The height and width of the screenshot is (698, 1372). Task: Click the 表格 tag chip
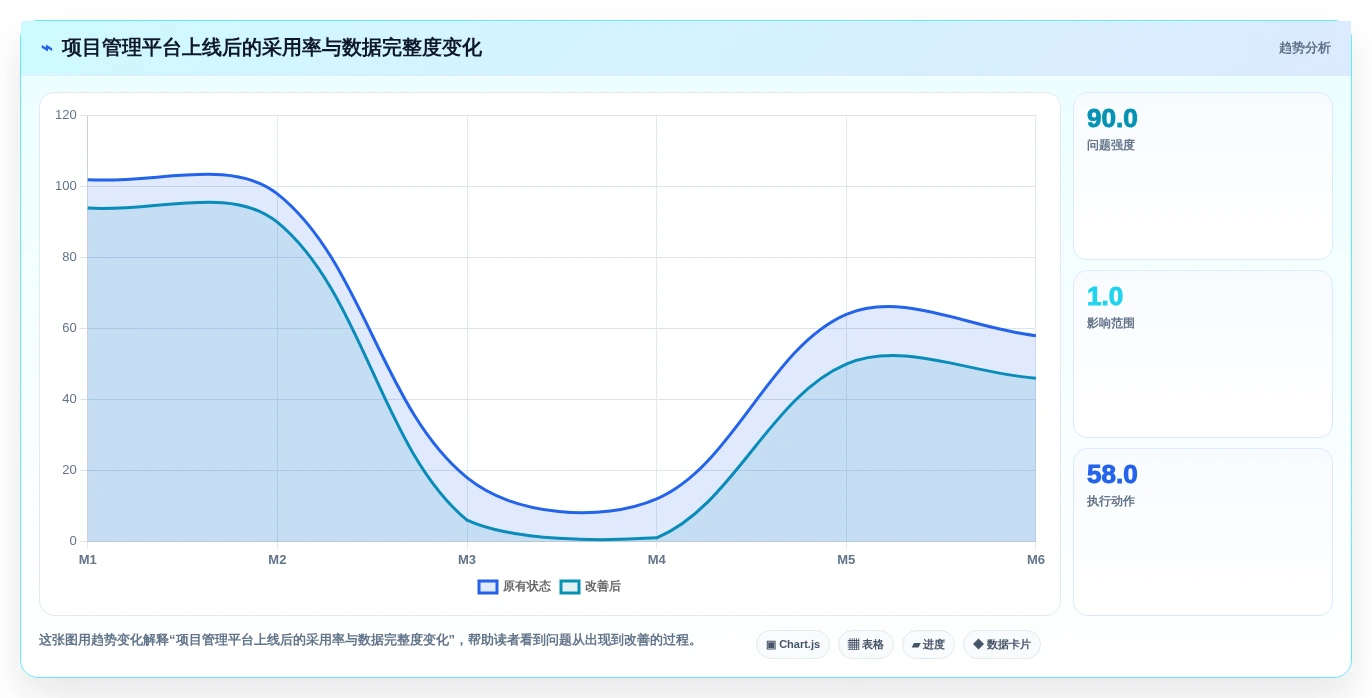(866, 645)
